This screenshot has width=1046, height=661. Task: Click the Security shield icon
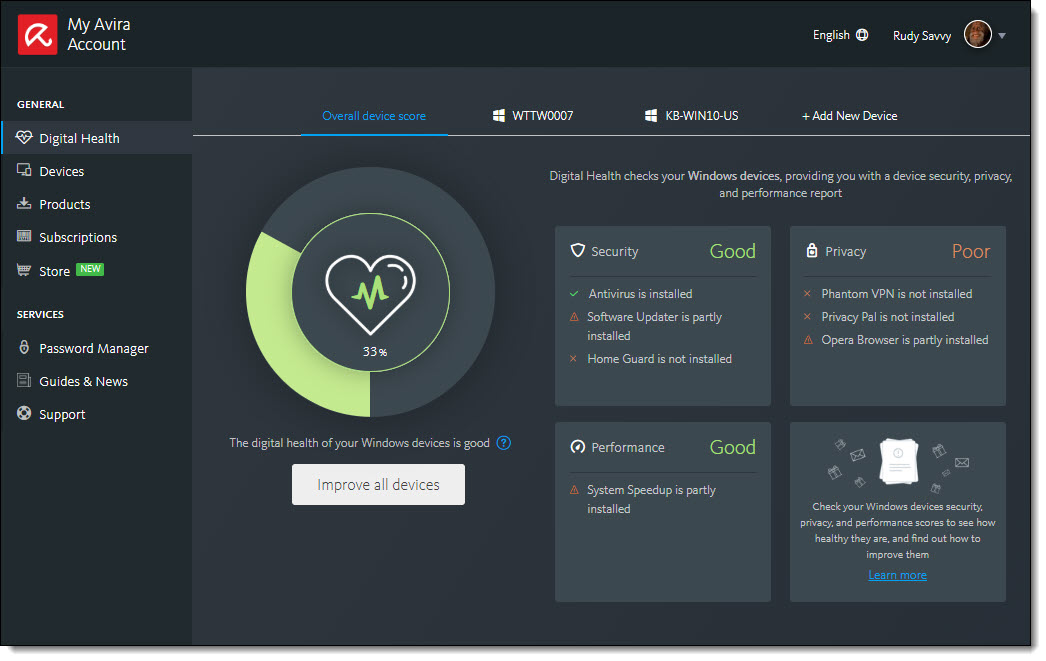578,250
